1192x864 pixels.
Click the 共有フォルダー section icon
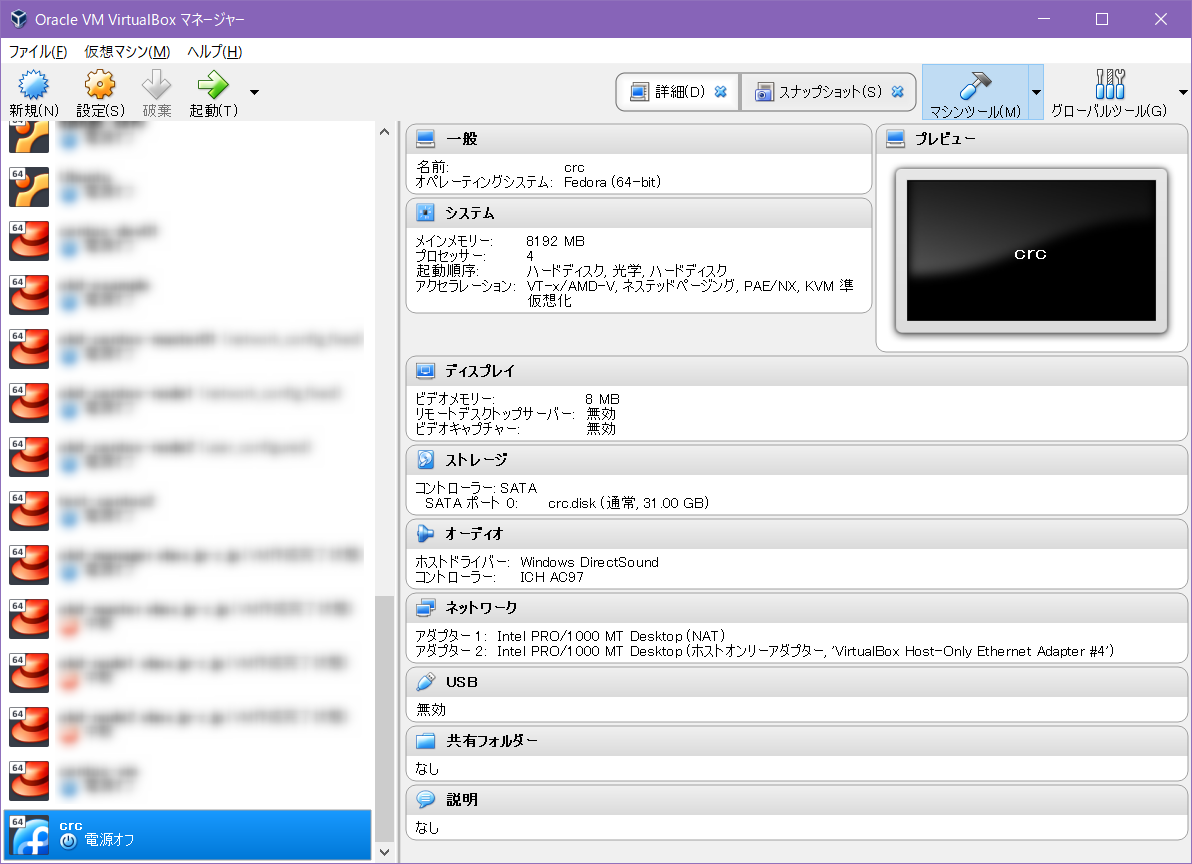pyautogui.click(x=424, y=741)
